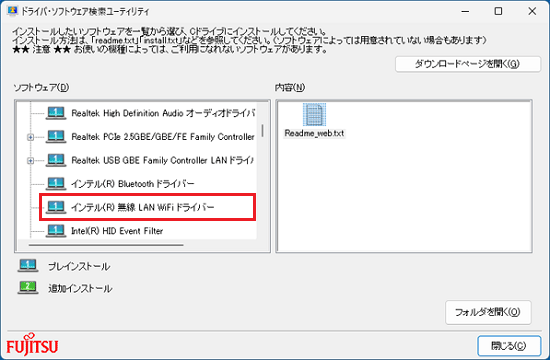The height and width of the screenshot is (360, 550).
Task: Click the ソフトウェア(D) label
Action: pyautogui.click(x=41, y=87)
